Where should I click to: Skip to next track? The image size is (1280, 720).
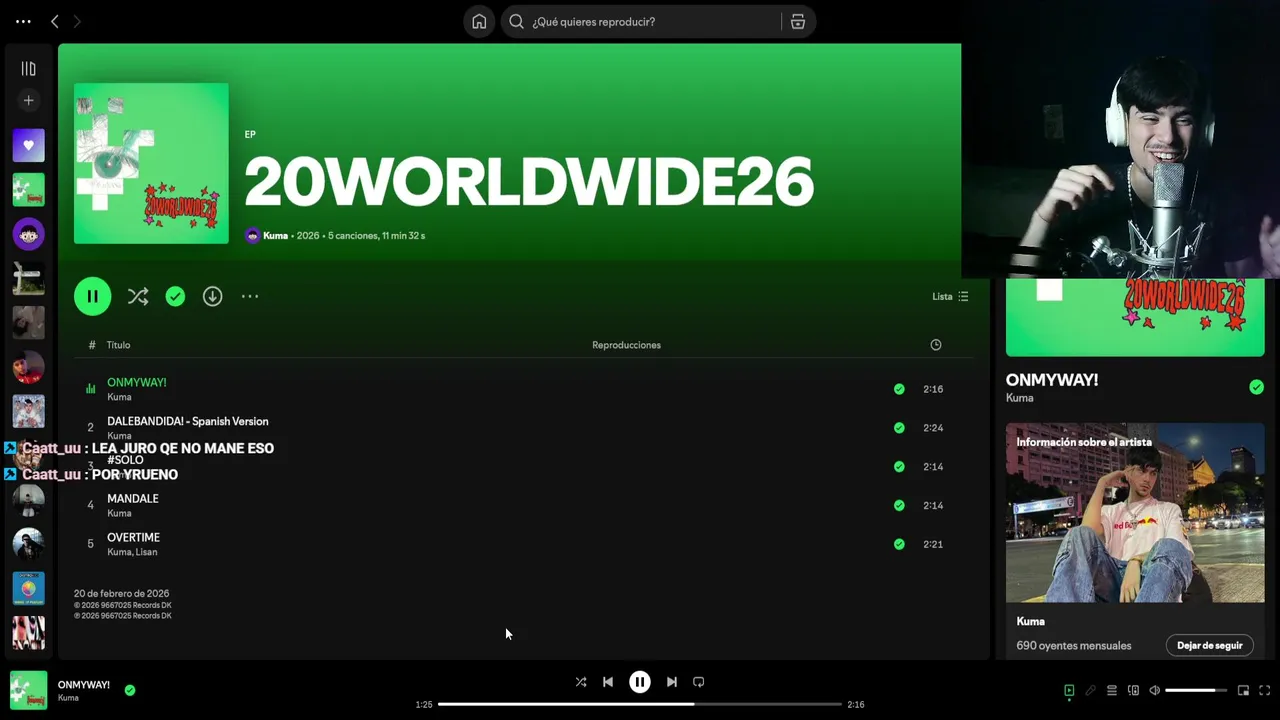[x=672, y=682]
